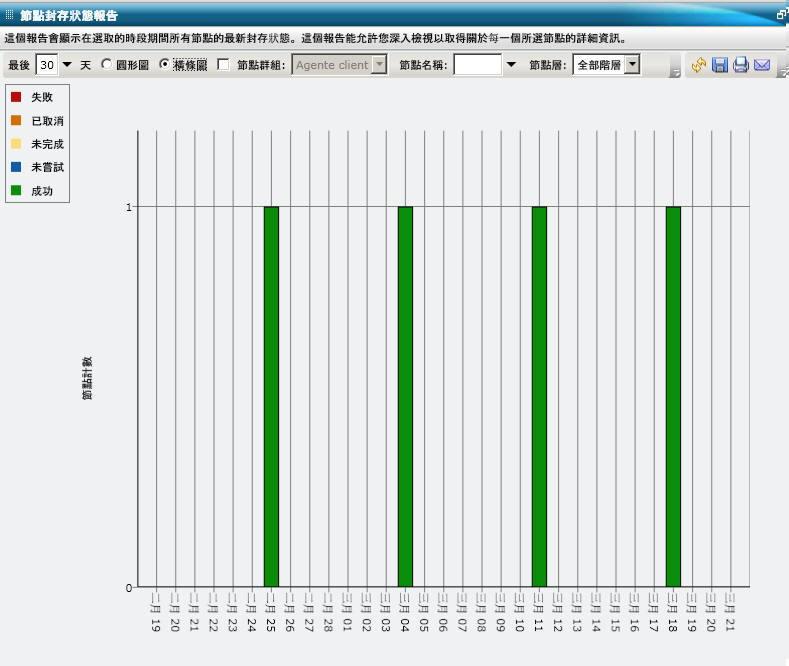Viewport: 789px width, 666px height.
Task: Click the days input field showing 30
Action: (47, 65)
